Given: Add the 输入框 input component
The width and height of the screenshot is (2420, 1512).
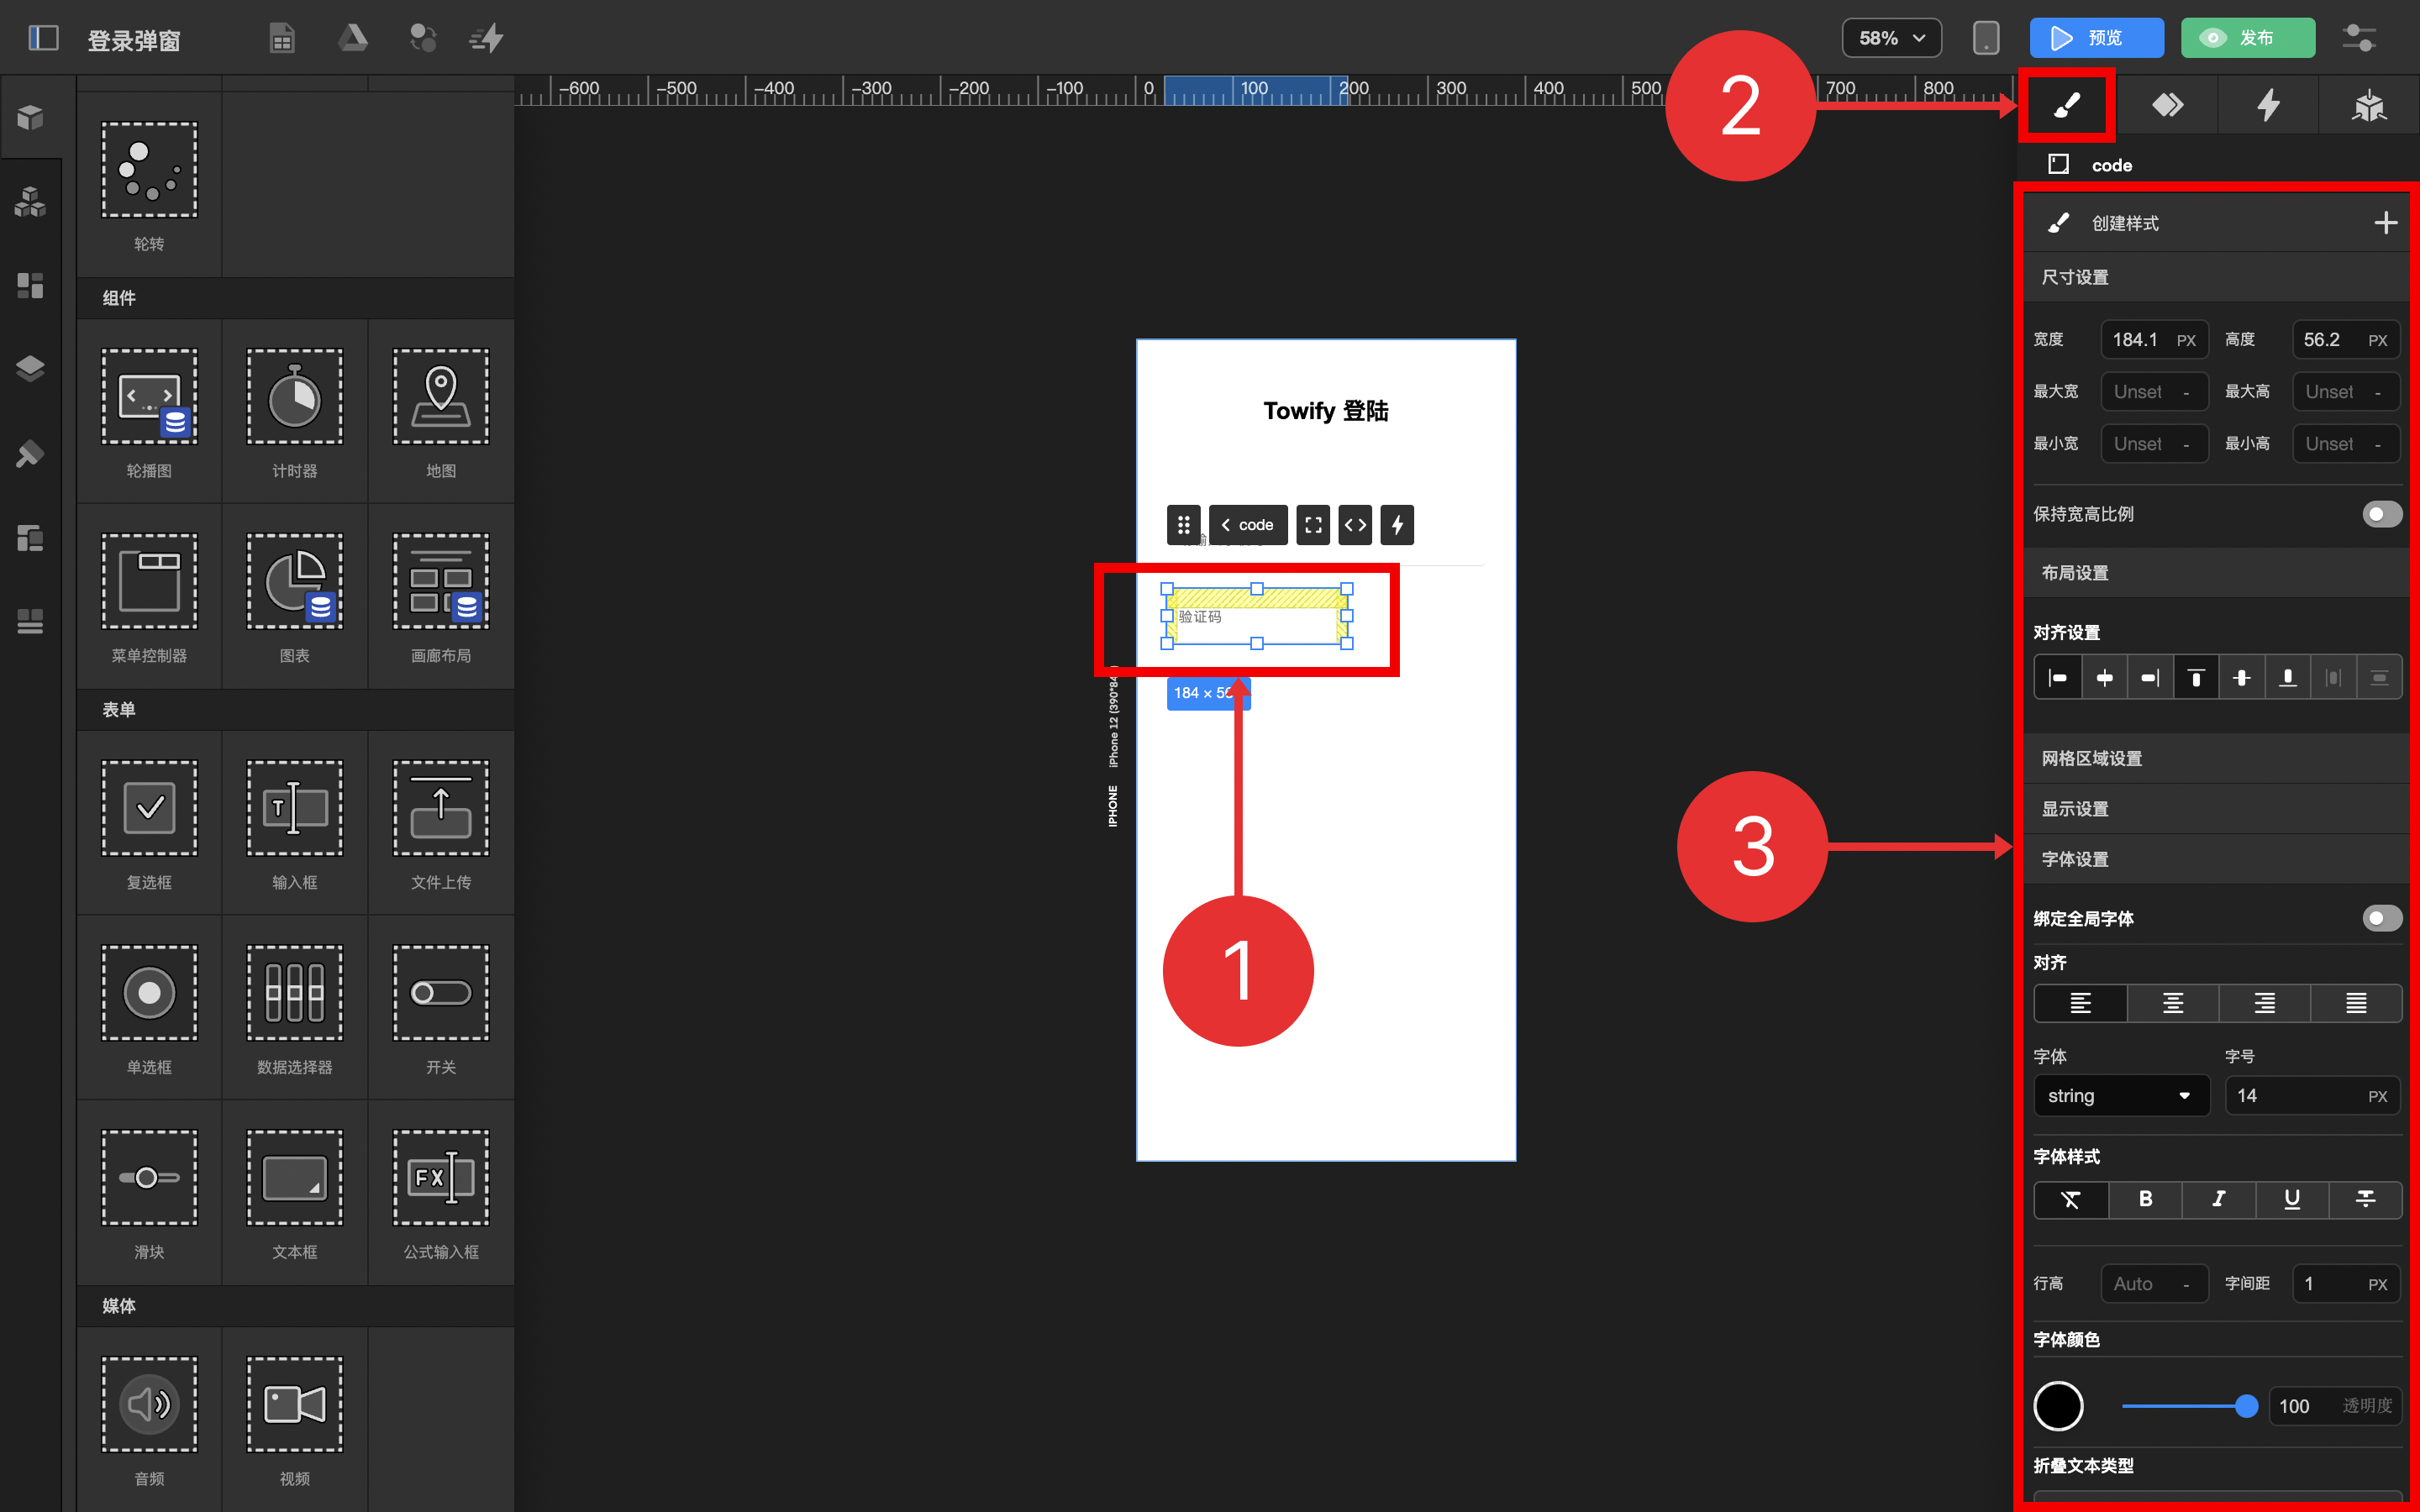Looking at the screenshot, I should [x=294, y=824].
